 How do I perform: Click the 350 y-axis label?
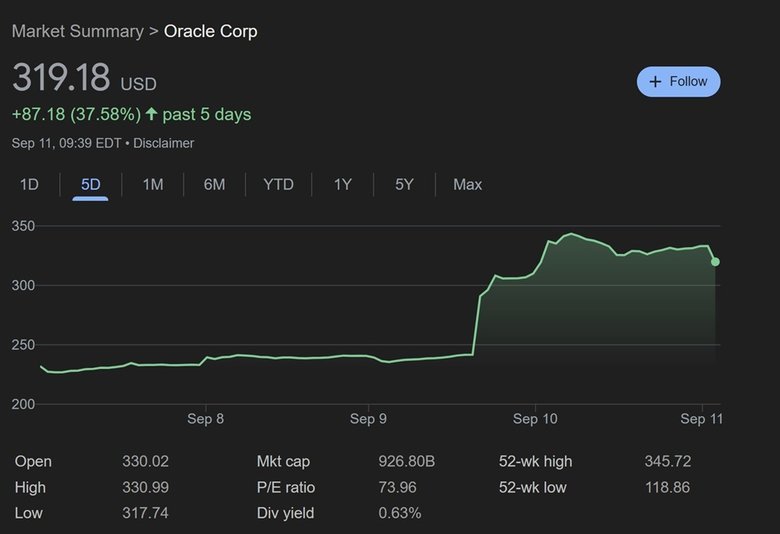23,226
